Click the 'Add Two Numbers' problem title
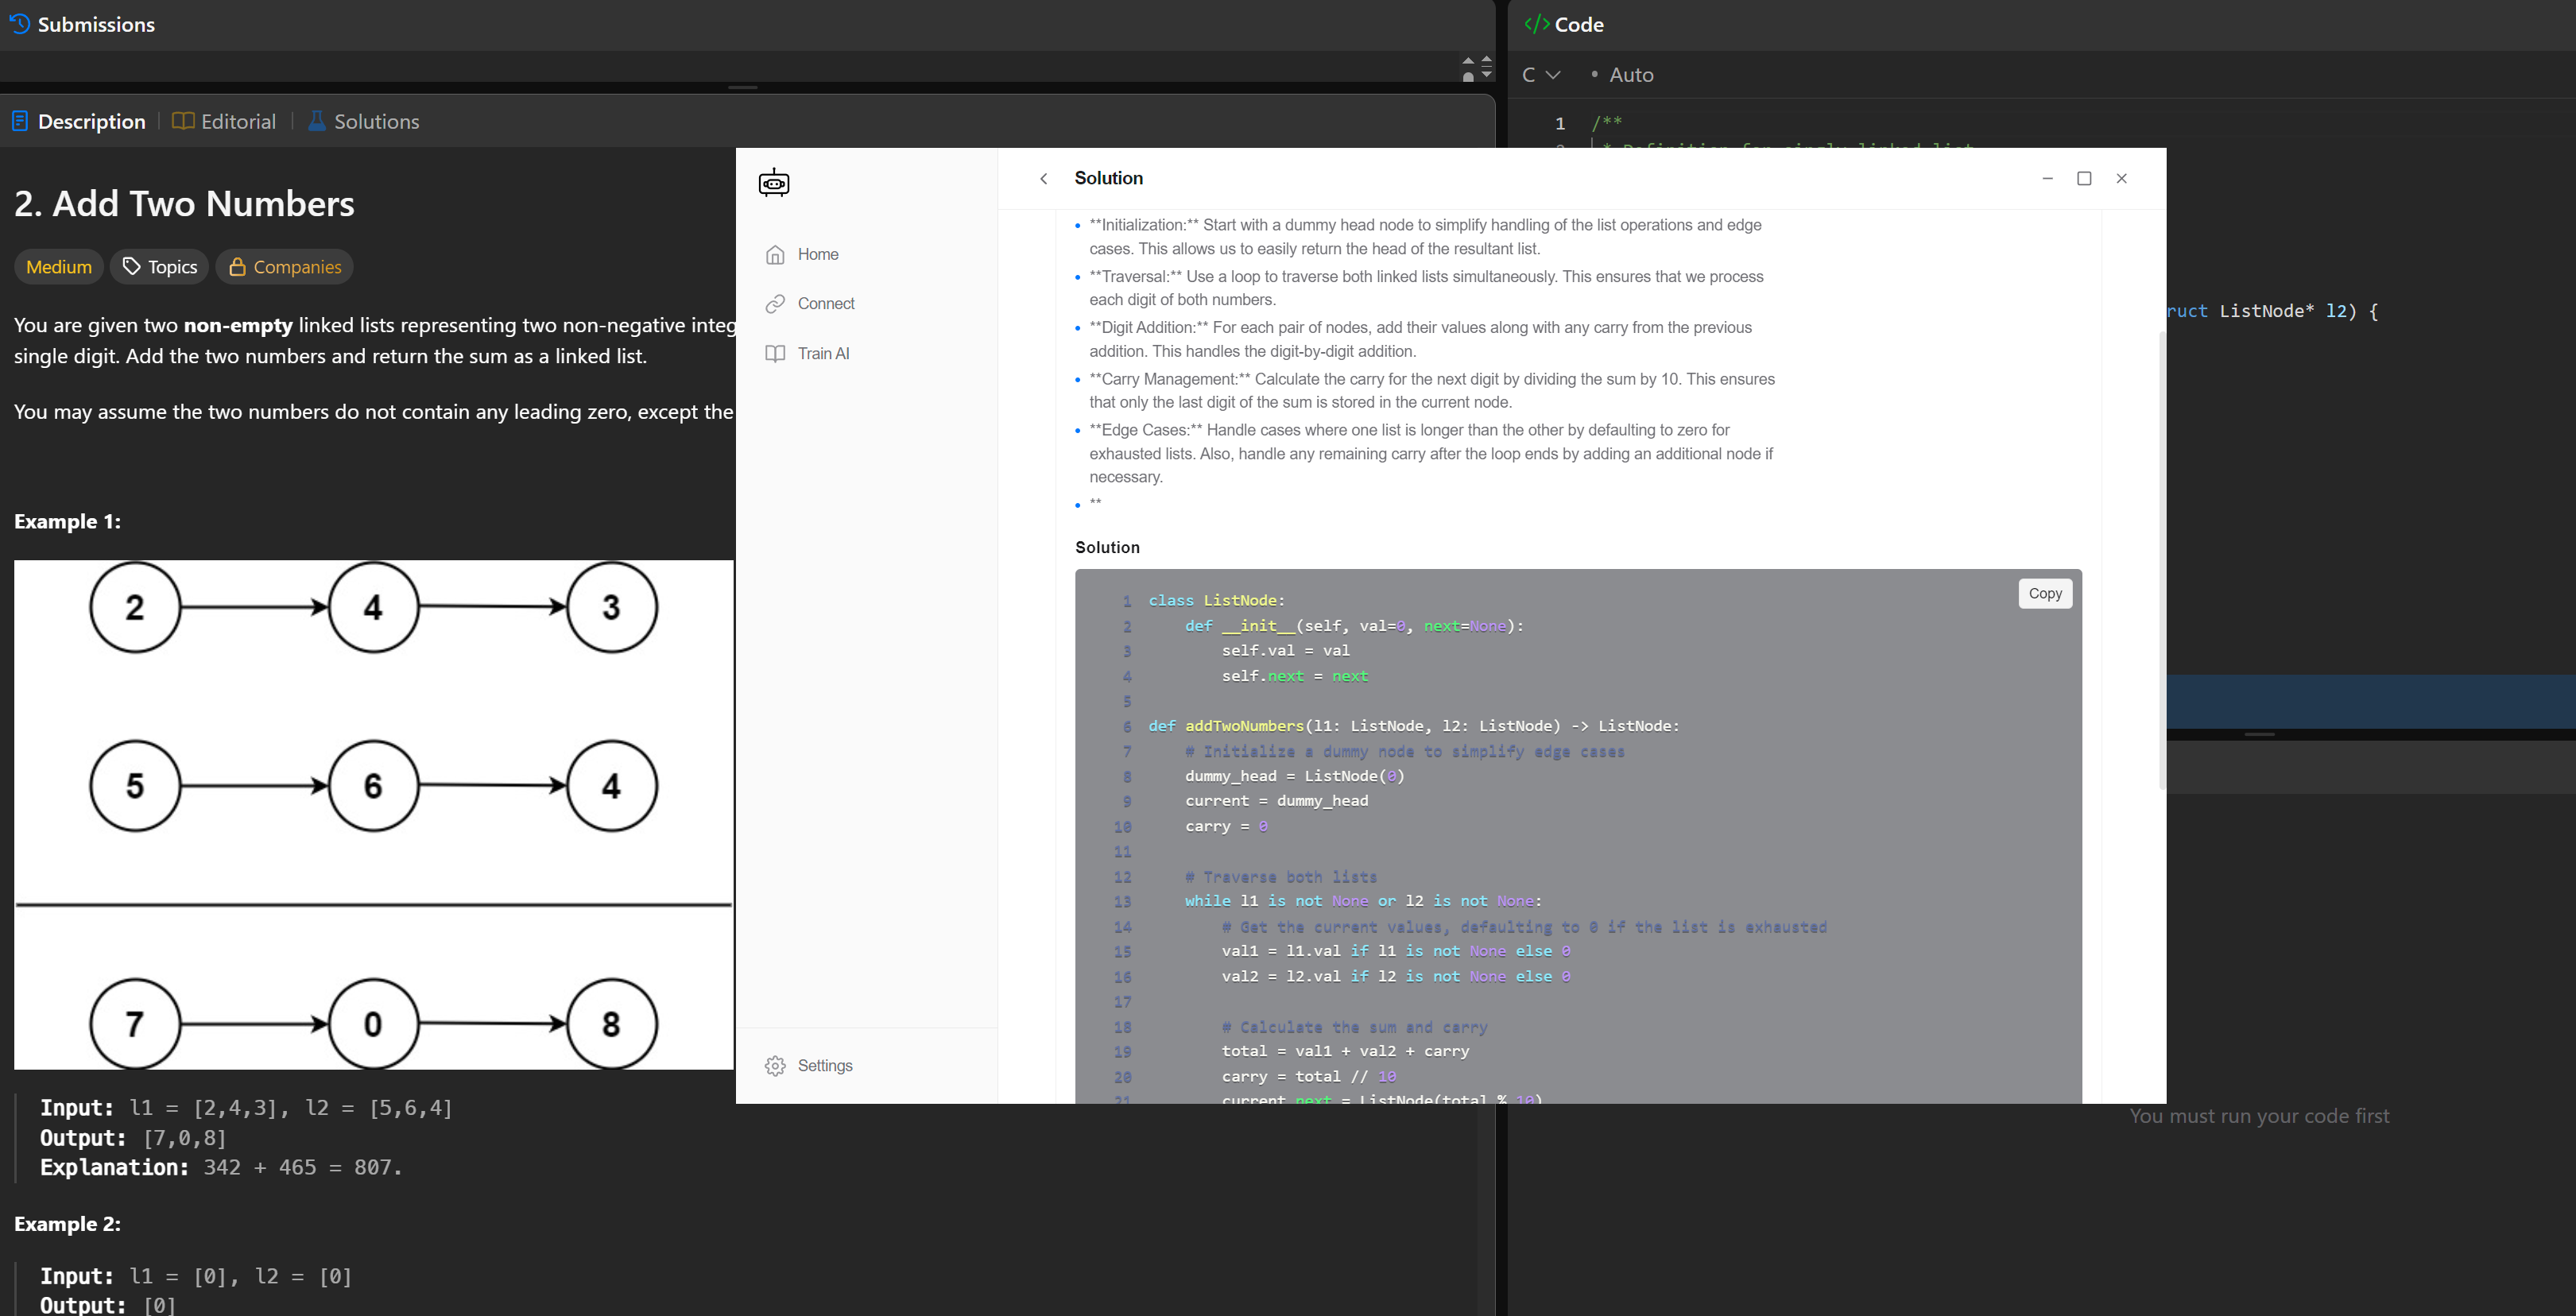 click(184, 203)
